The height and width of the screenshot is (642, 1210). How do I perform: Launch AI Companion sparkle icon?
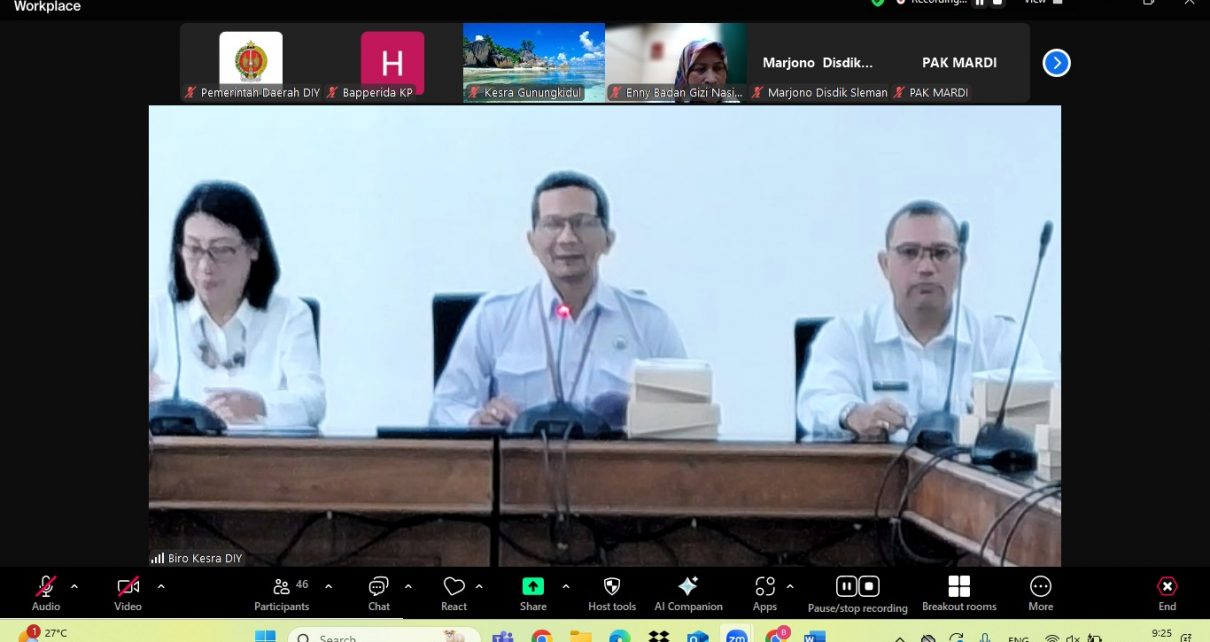pyautogui.click(x=688, y=587)
